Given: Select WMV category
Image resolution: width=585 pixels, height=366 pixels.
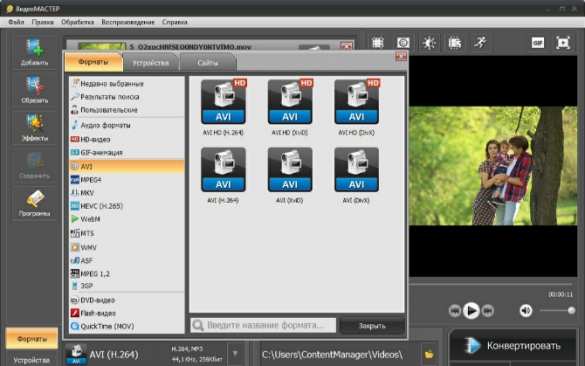Looking at the screenshot, I should click(127, 247).
